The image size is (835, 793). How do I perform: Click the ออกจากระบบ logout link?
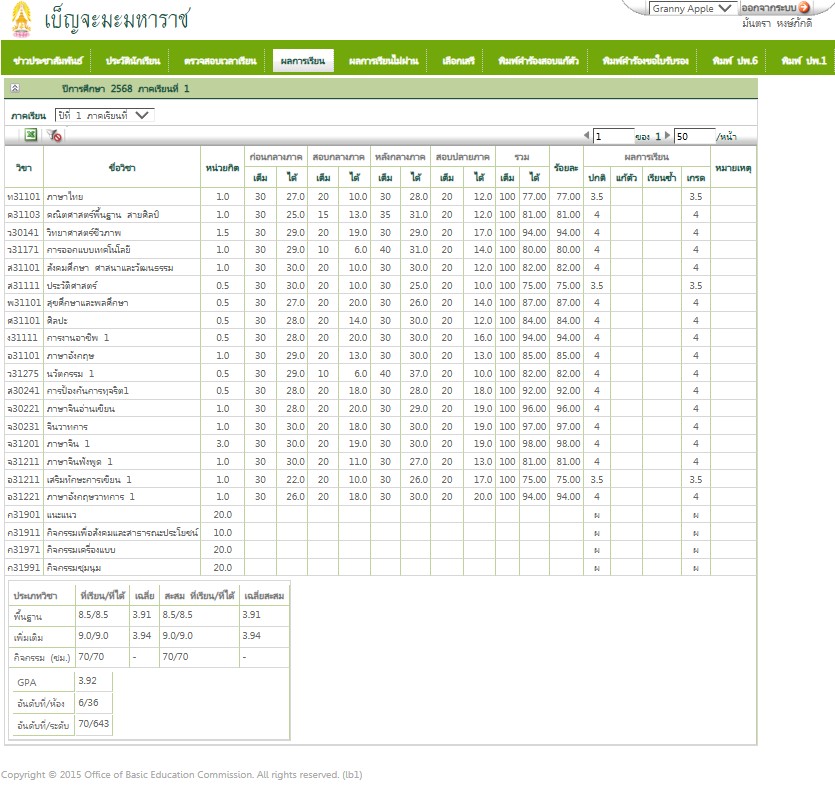[768, 8]
